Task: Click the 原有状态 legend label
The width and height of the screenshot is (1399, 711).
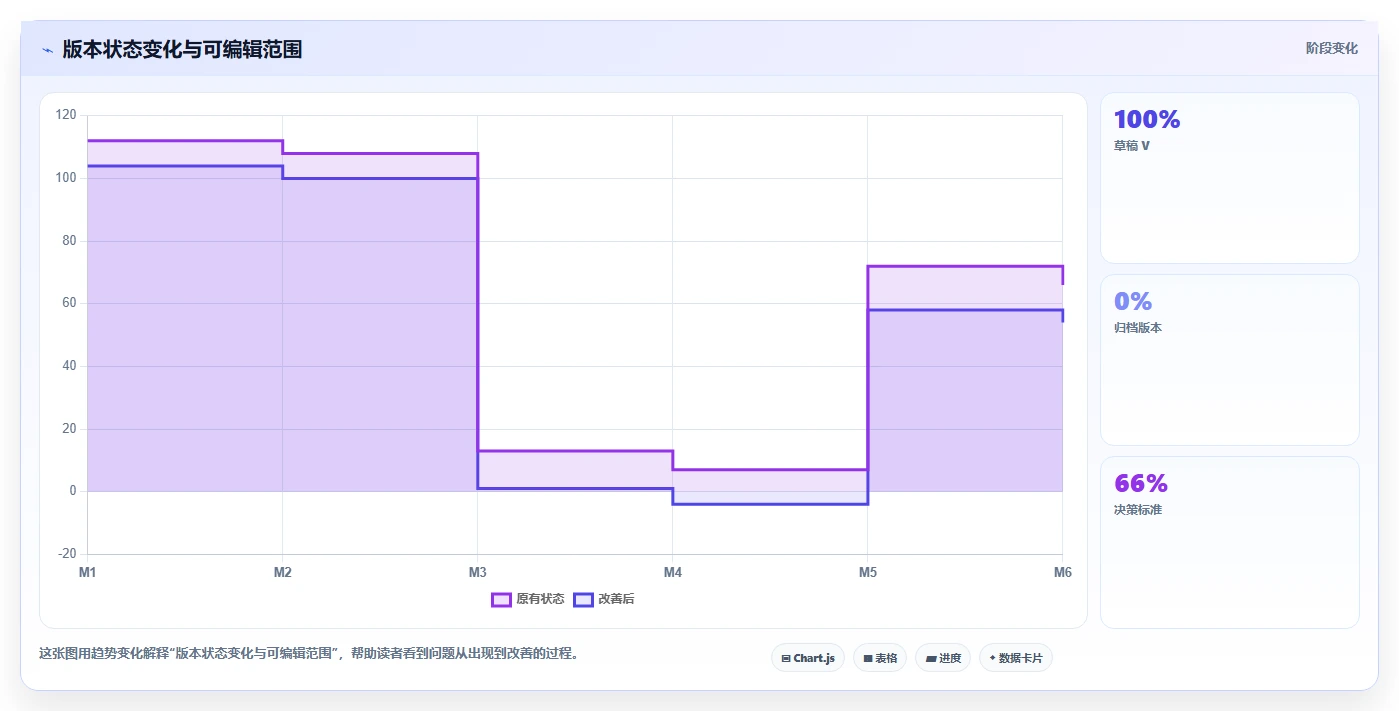Action: 540,599
